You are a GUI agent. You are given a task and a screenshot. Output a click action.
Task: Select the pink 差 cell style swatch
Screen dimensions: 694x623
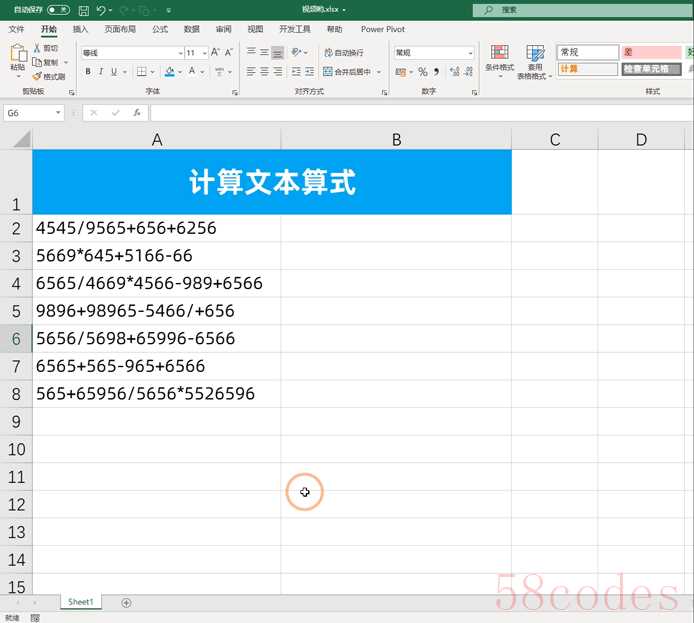pyautogui.click(x=649, y=52)
